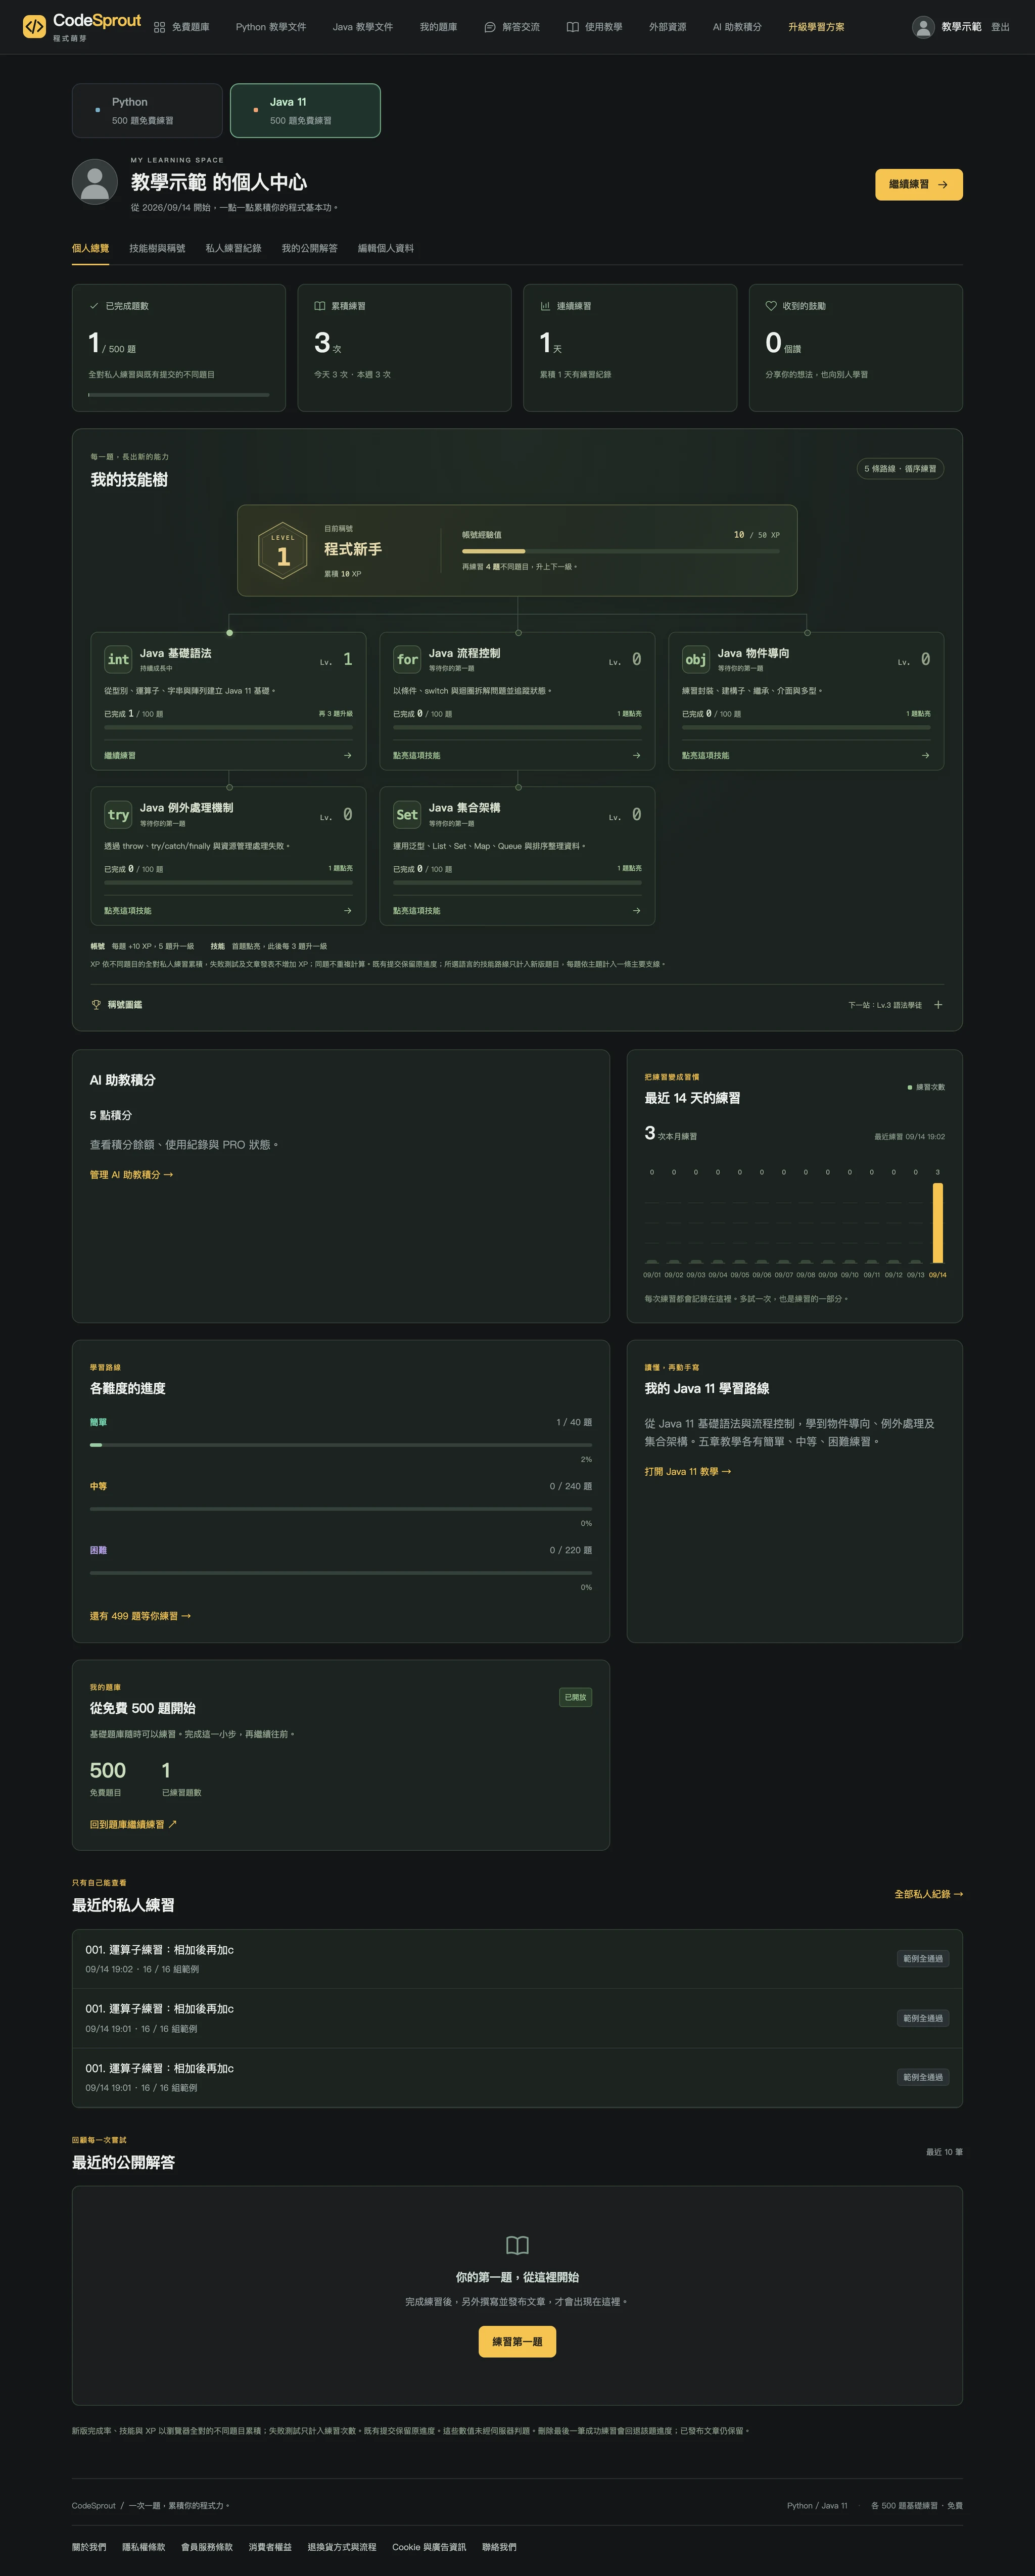
Task: Click the open book icon in 最近的公開解答
Action: 517,2245
